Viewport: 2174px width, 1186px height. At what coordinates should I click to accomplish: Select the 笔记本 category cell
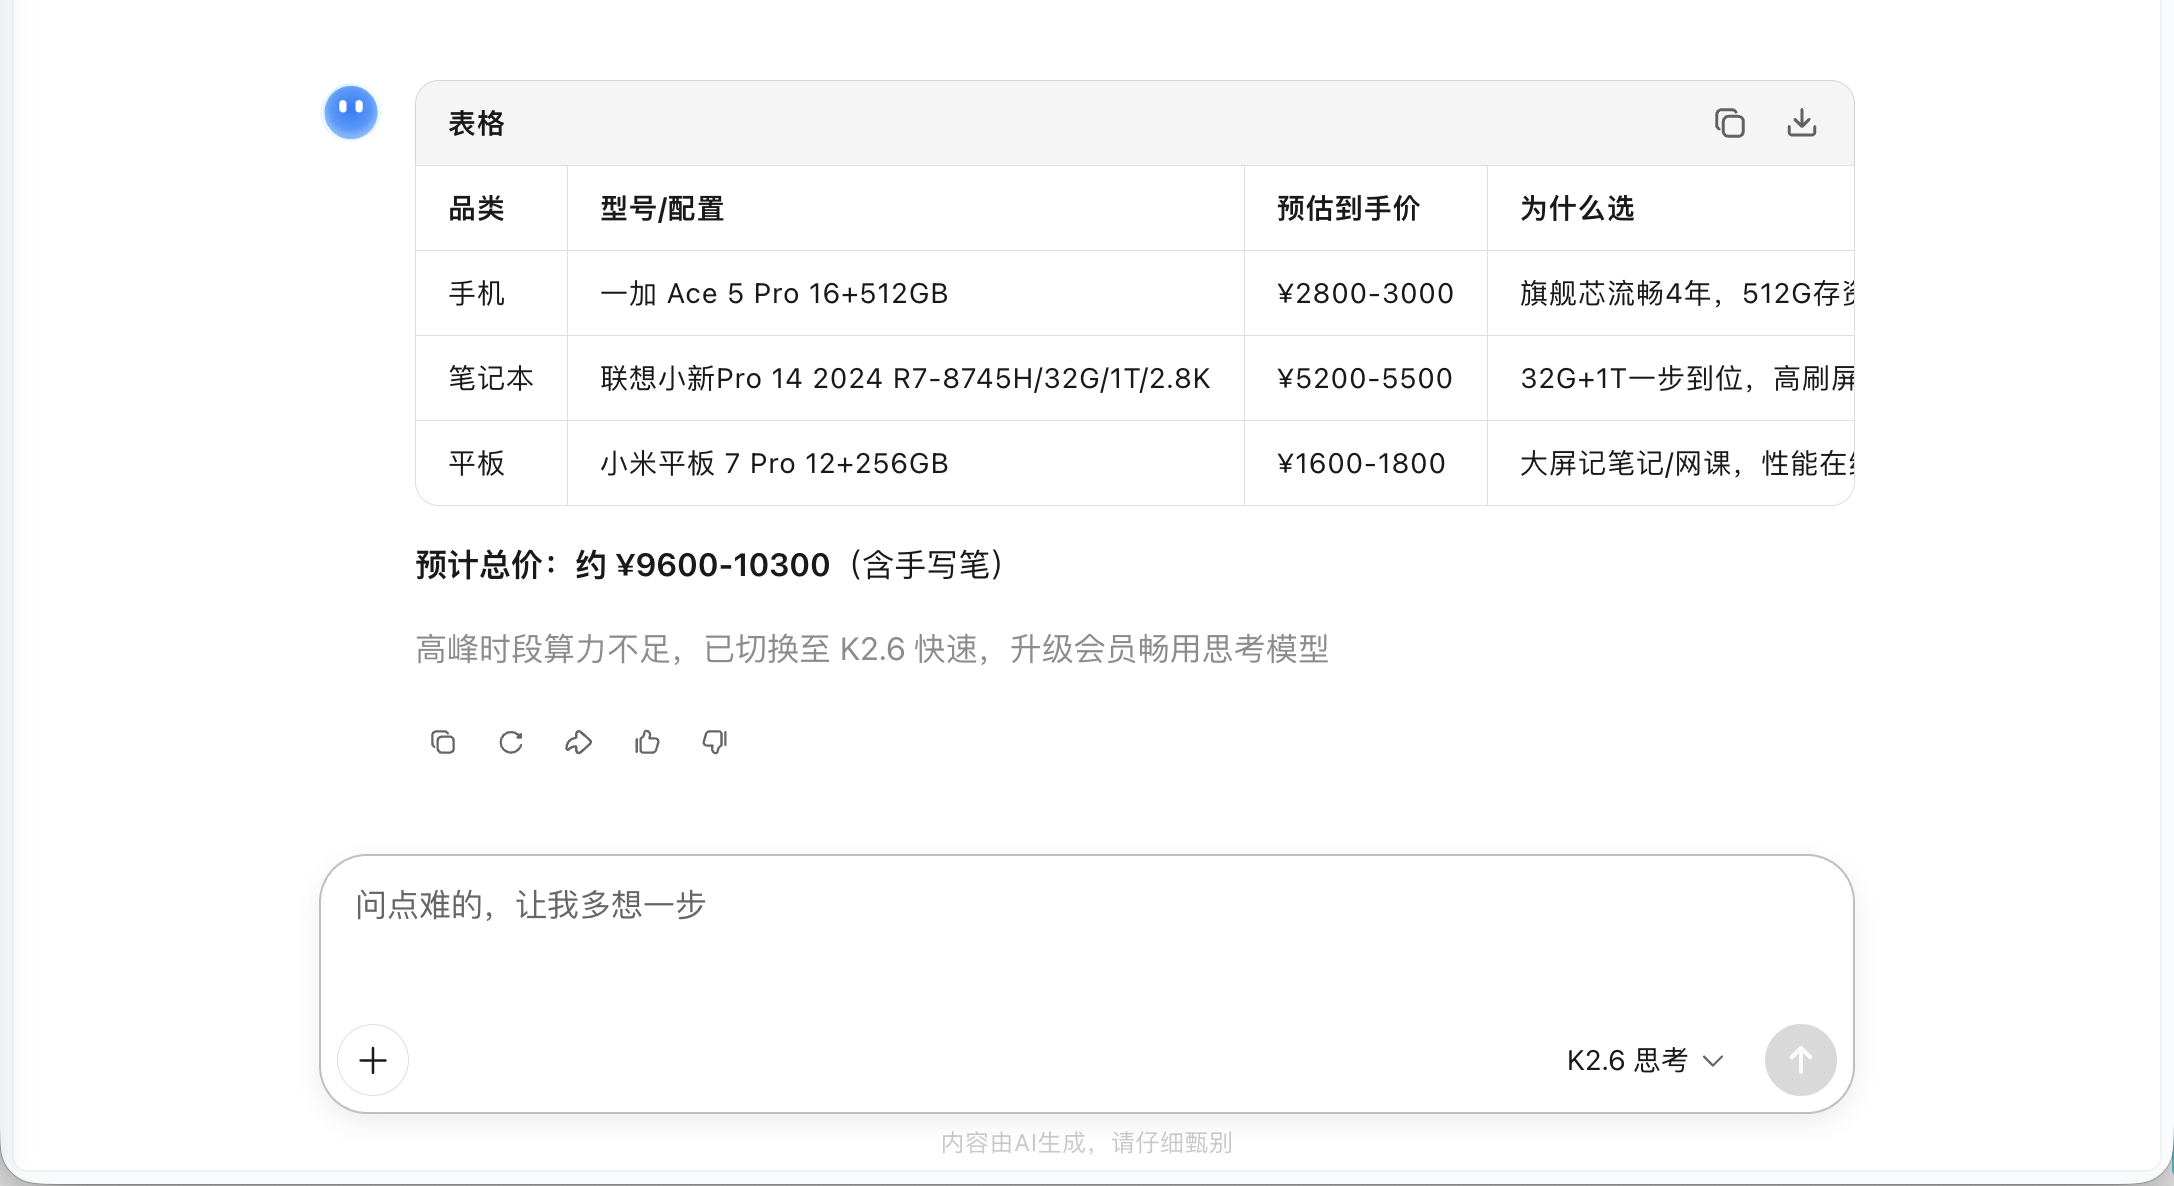tap(492, 378)
